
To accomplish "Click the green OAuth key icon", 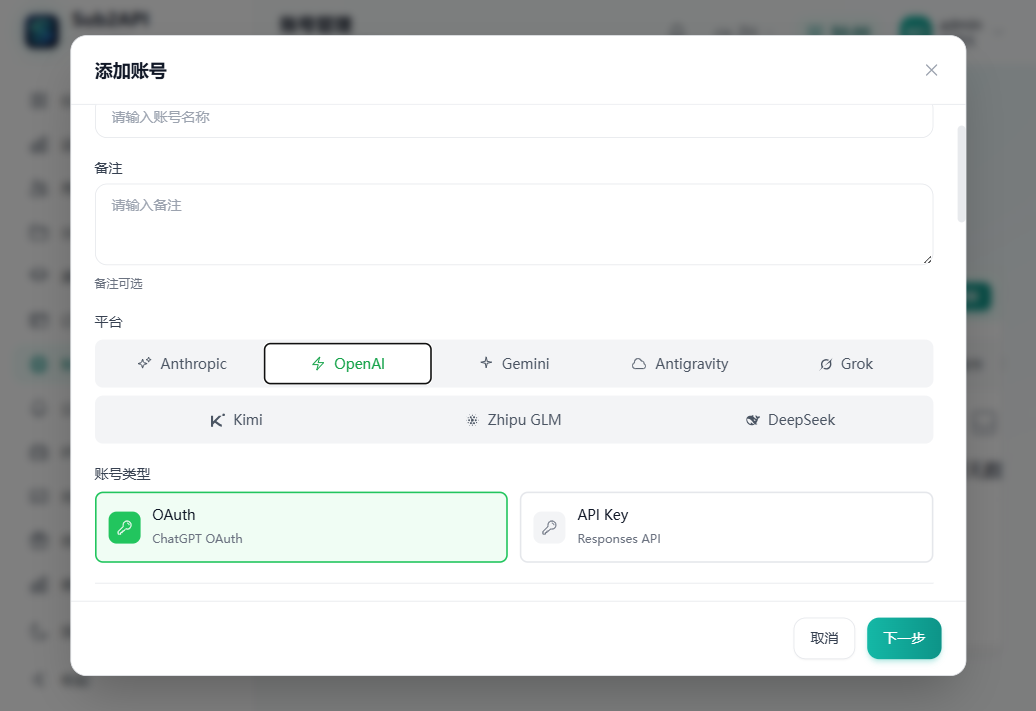I will click(124, 527).
